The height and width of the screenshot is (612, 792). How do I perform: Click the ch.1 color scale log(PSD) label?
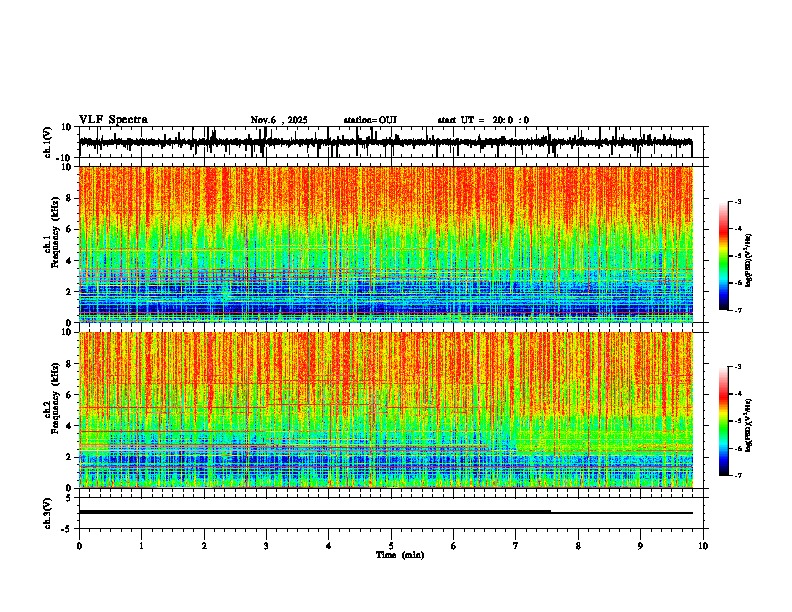tap(749, 261)
